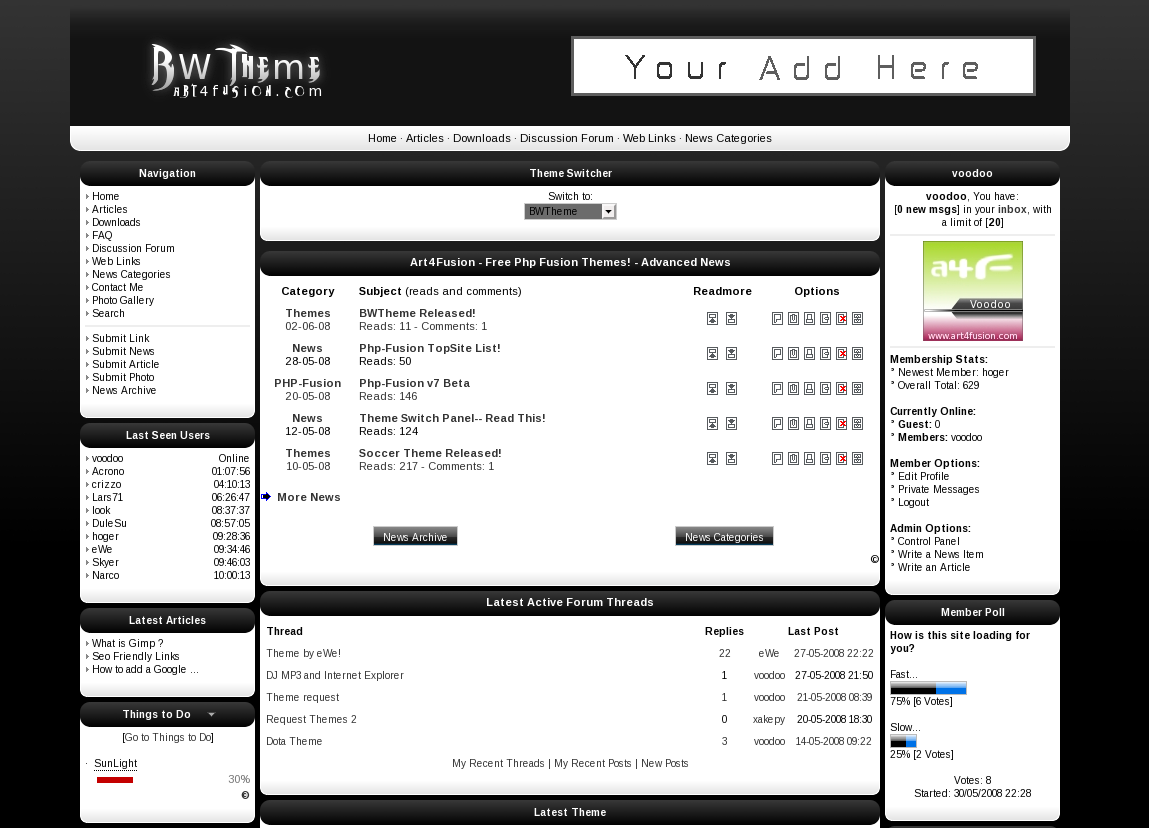Click Write a News Item admin link
The height and width of the screenshot is (828, 1149).
click(x=941, y=555)
